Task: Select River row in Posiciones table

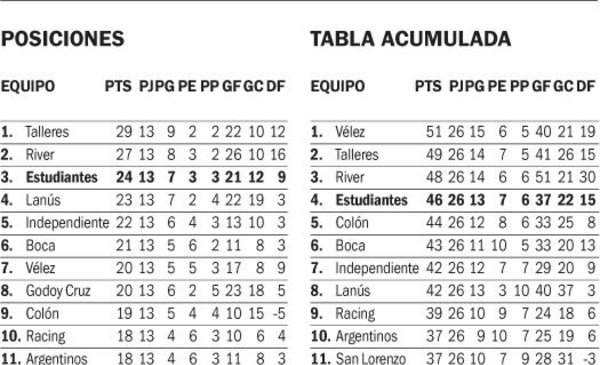Action: (144, 155)
